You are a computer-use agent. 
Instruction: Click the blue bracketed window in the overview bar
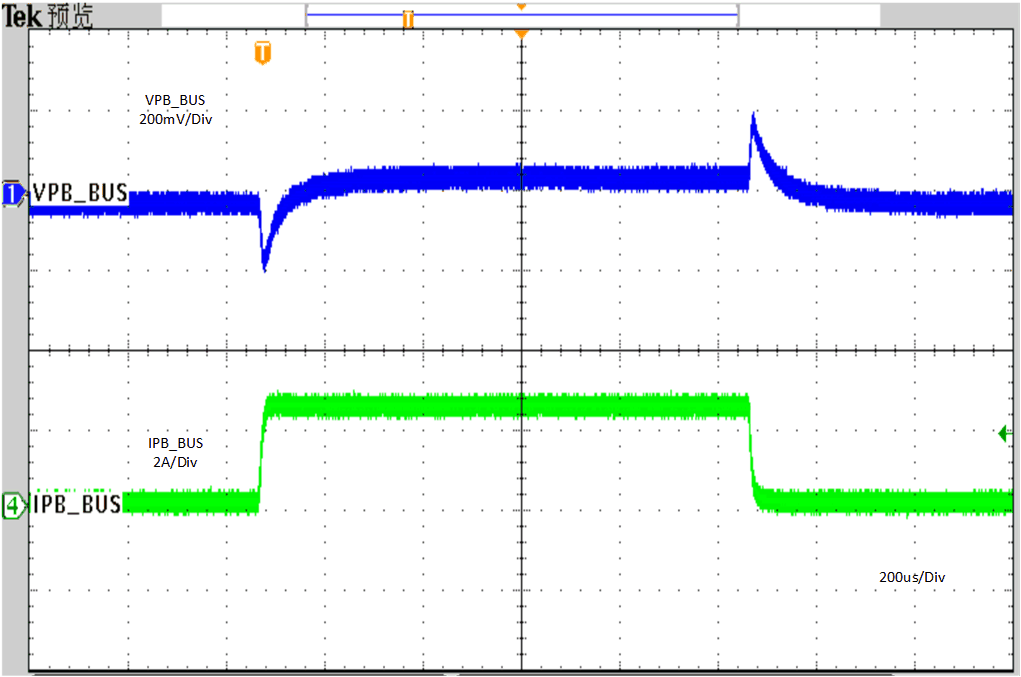(x=521, y=16)
